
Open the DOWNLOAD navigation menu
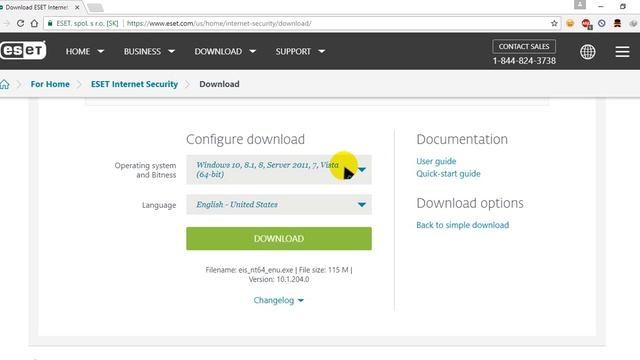pyautogui.click(x=225, y=51)
